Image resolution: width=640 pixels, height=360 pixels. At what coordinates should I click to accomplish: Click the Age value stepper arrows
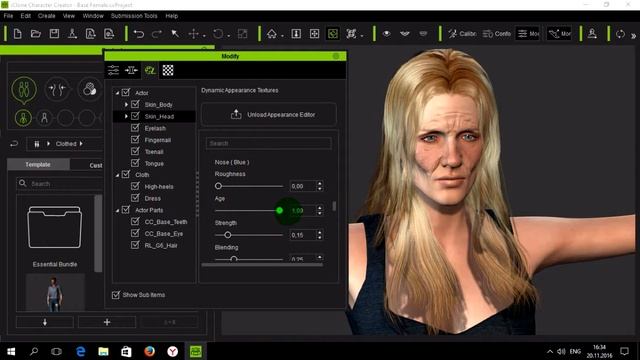click(320, 210)
